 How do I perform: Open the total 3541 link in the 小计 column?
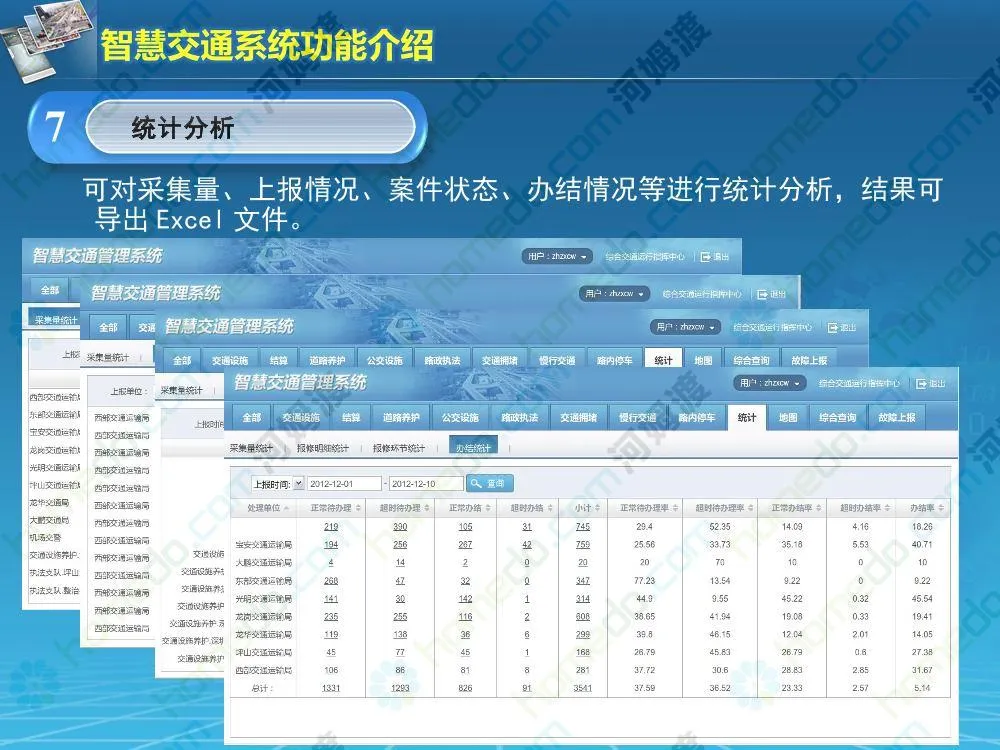coord(582,688)
